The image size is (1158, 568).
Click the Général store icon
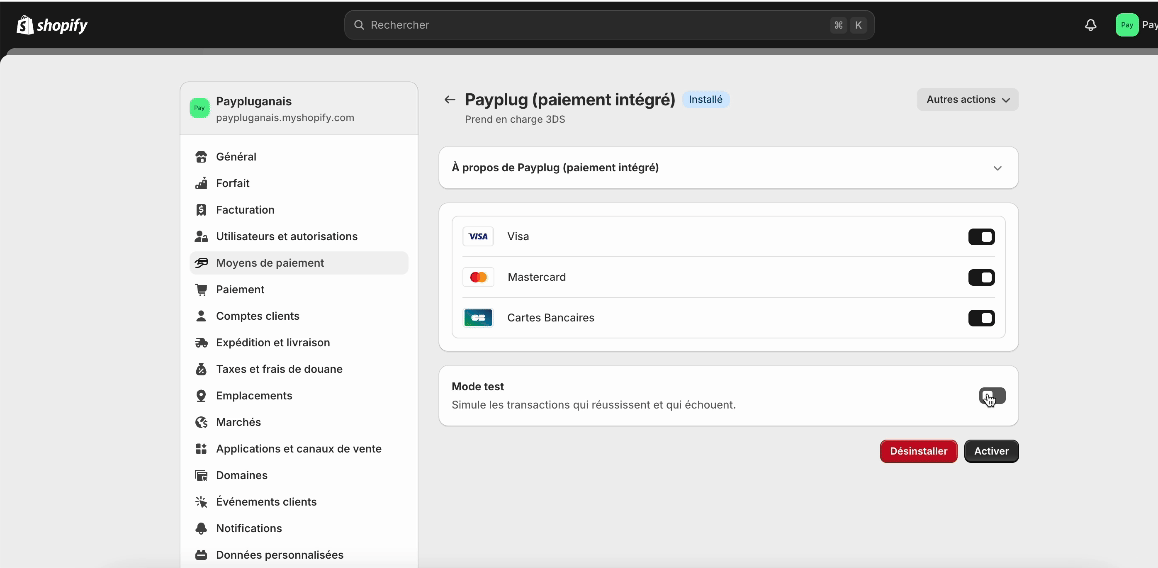point(201,157)
